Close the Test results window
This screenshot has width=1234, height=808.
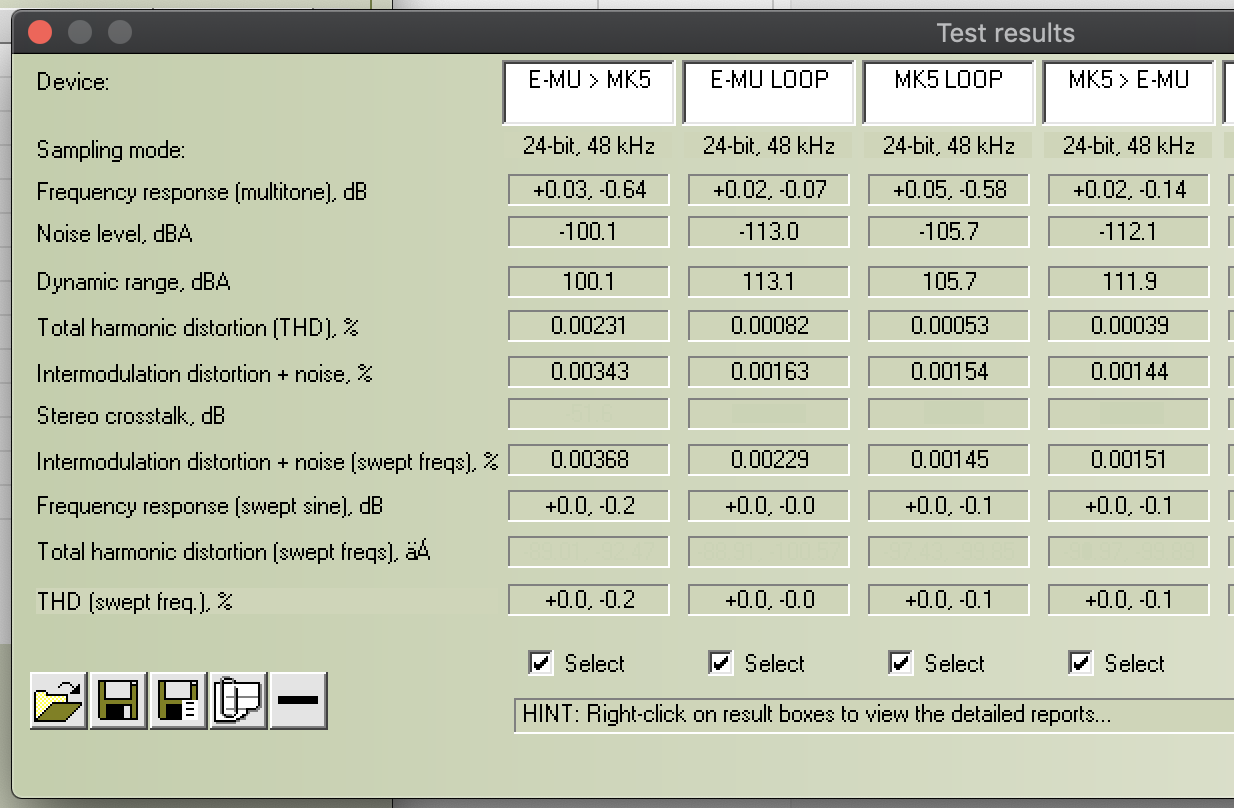pos(40,32)
